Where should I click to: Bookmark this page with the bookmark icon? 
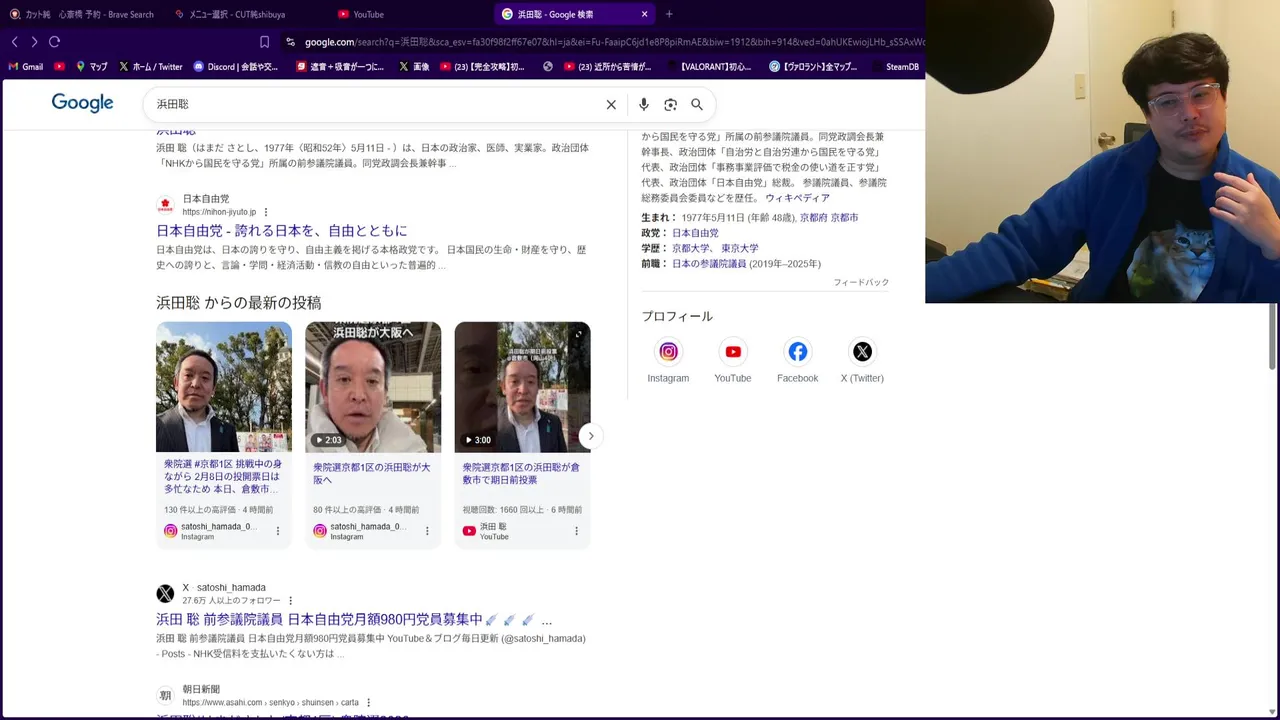[264, 42]
